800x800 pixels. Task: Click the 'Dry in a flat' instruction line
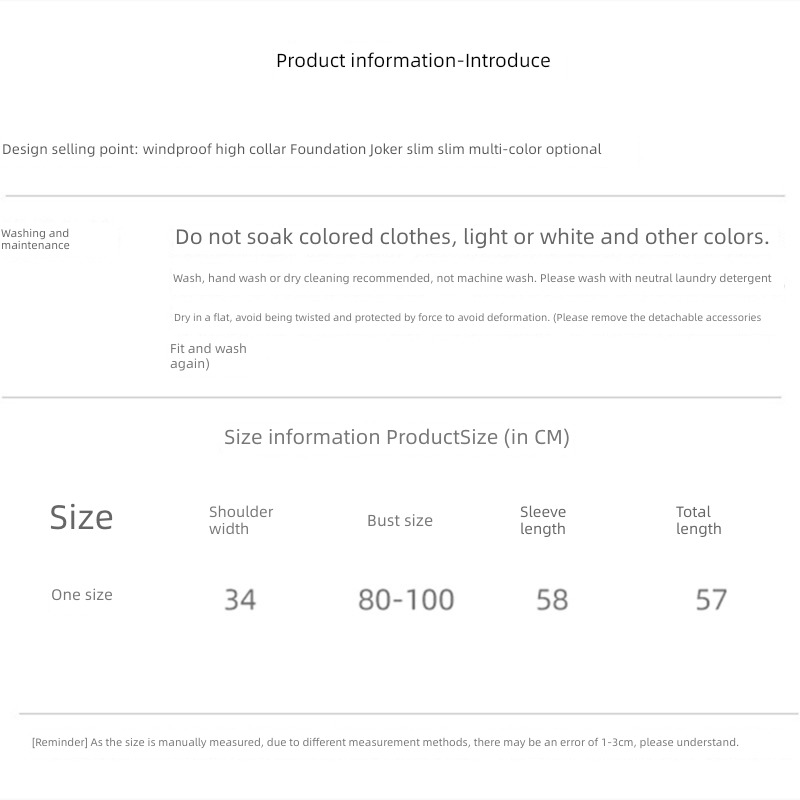pyautogui.click(x=467, y=317)
